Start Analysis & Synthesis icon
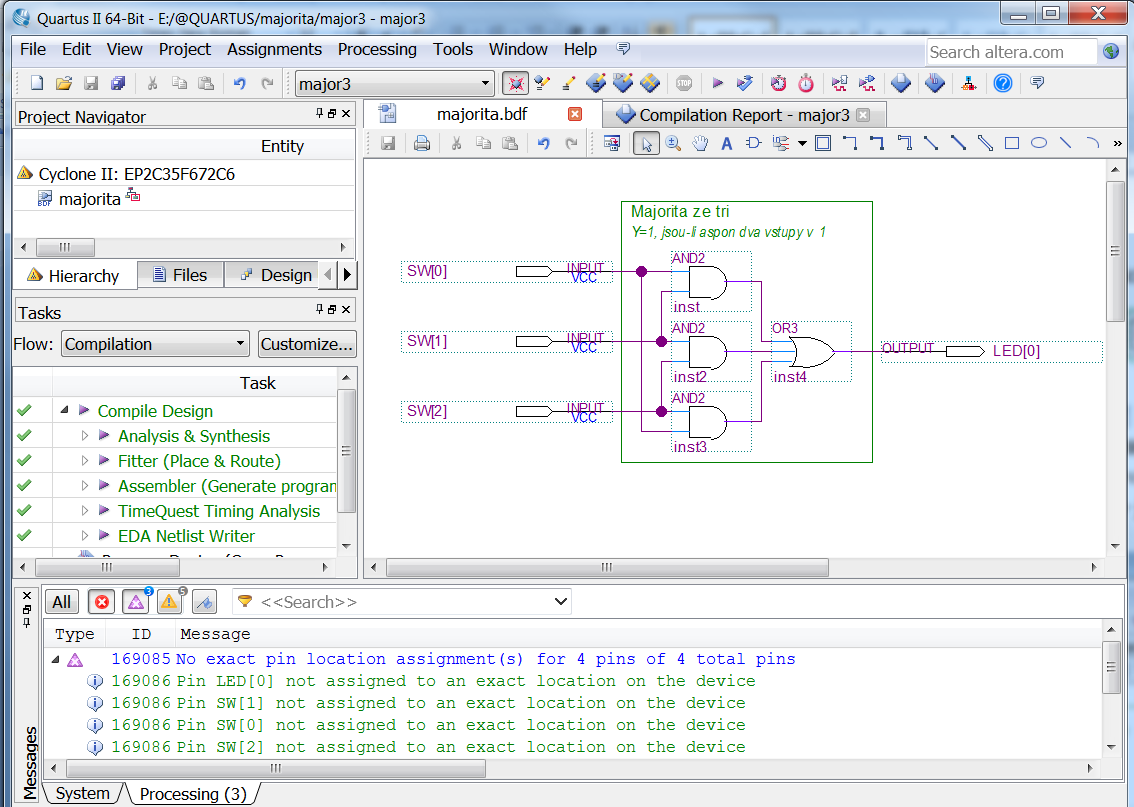Screen dimensions: 1134x807 [x=744, y=83]
